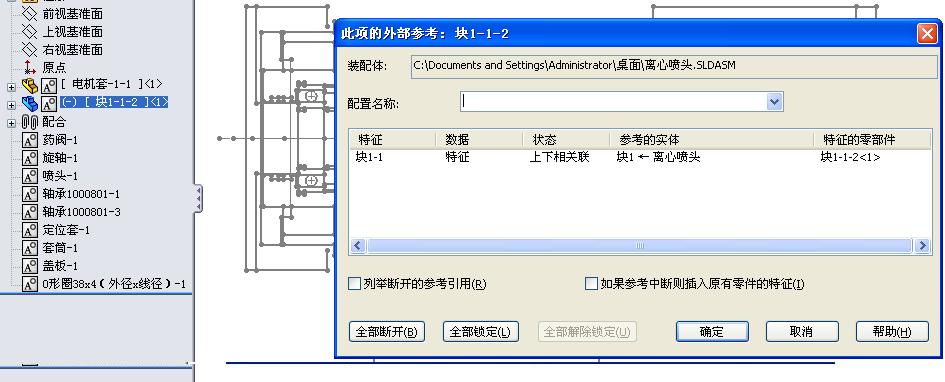Screen dimensions: 945x382
Task: Click the 全部断开 button
Action: click(x=387, y=331)
